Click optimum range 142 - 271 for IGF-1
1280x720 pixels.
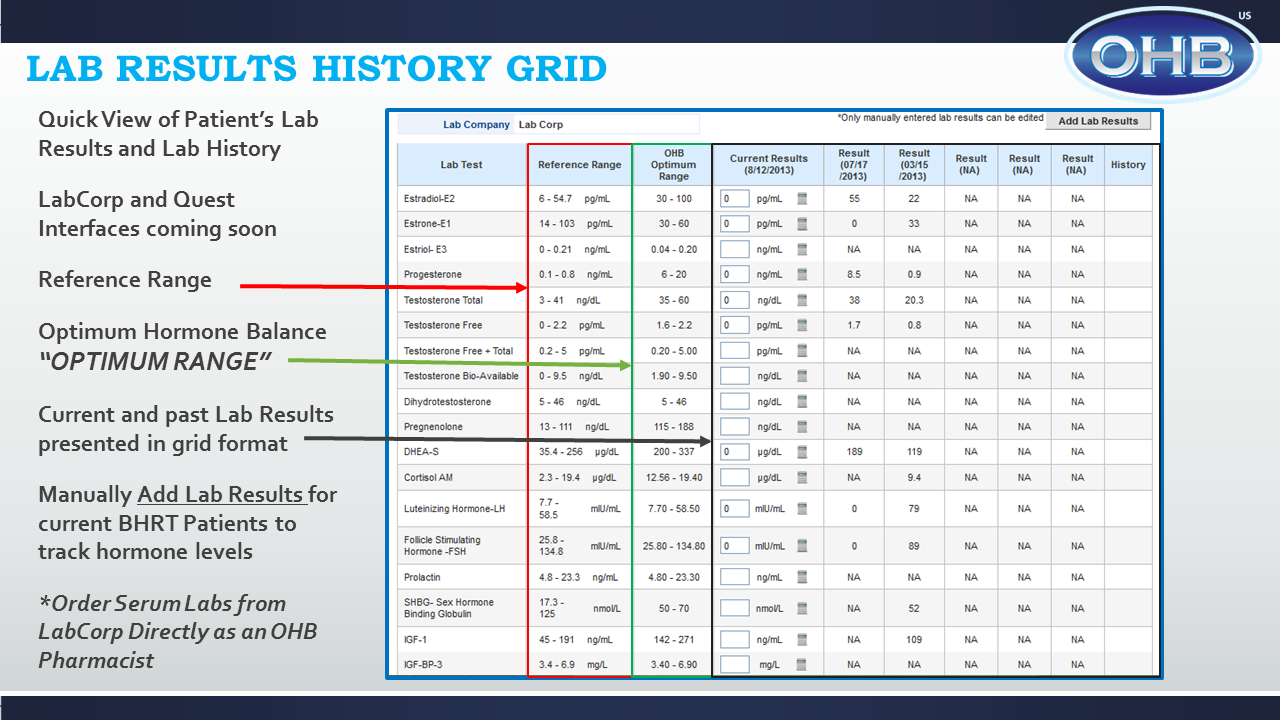[x=673, y=640]
